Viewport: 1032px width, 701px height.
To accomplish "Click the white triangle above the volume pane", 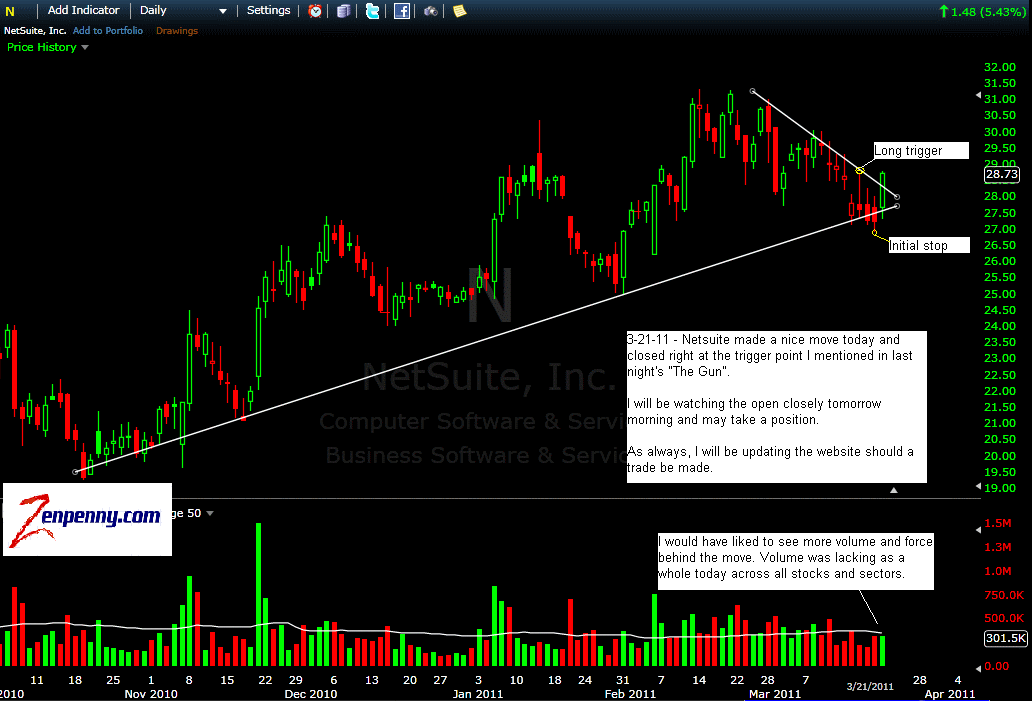I will [893, 490].
